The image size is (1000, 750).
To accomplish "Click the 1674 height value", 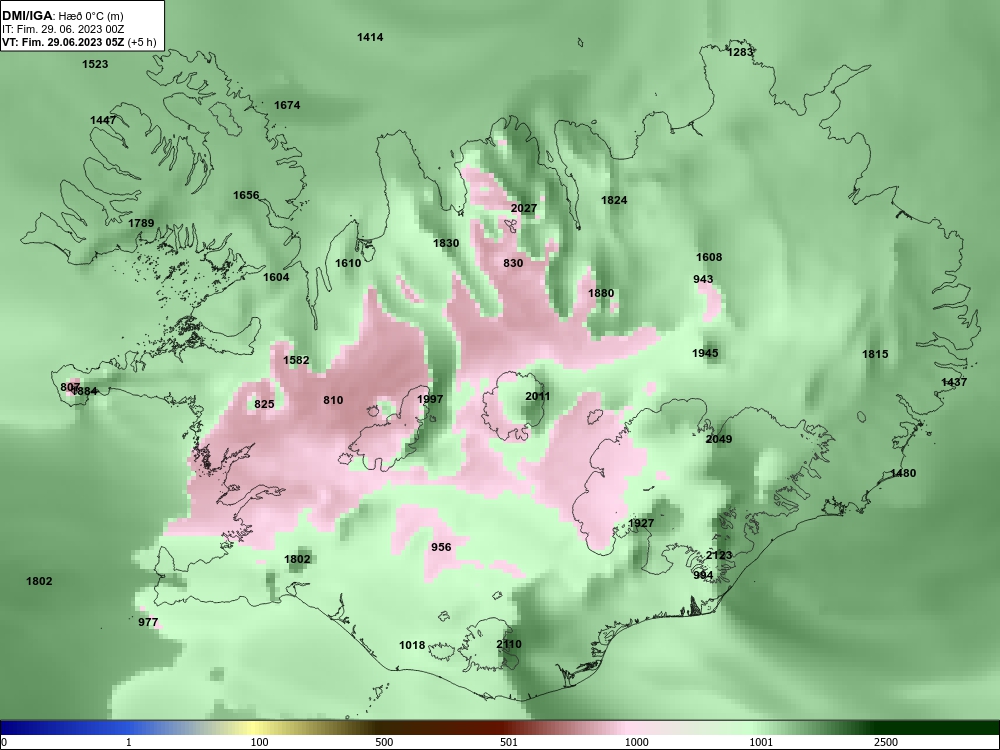I will (287, 105).
